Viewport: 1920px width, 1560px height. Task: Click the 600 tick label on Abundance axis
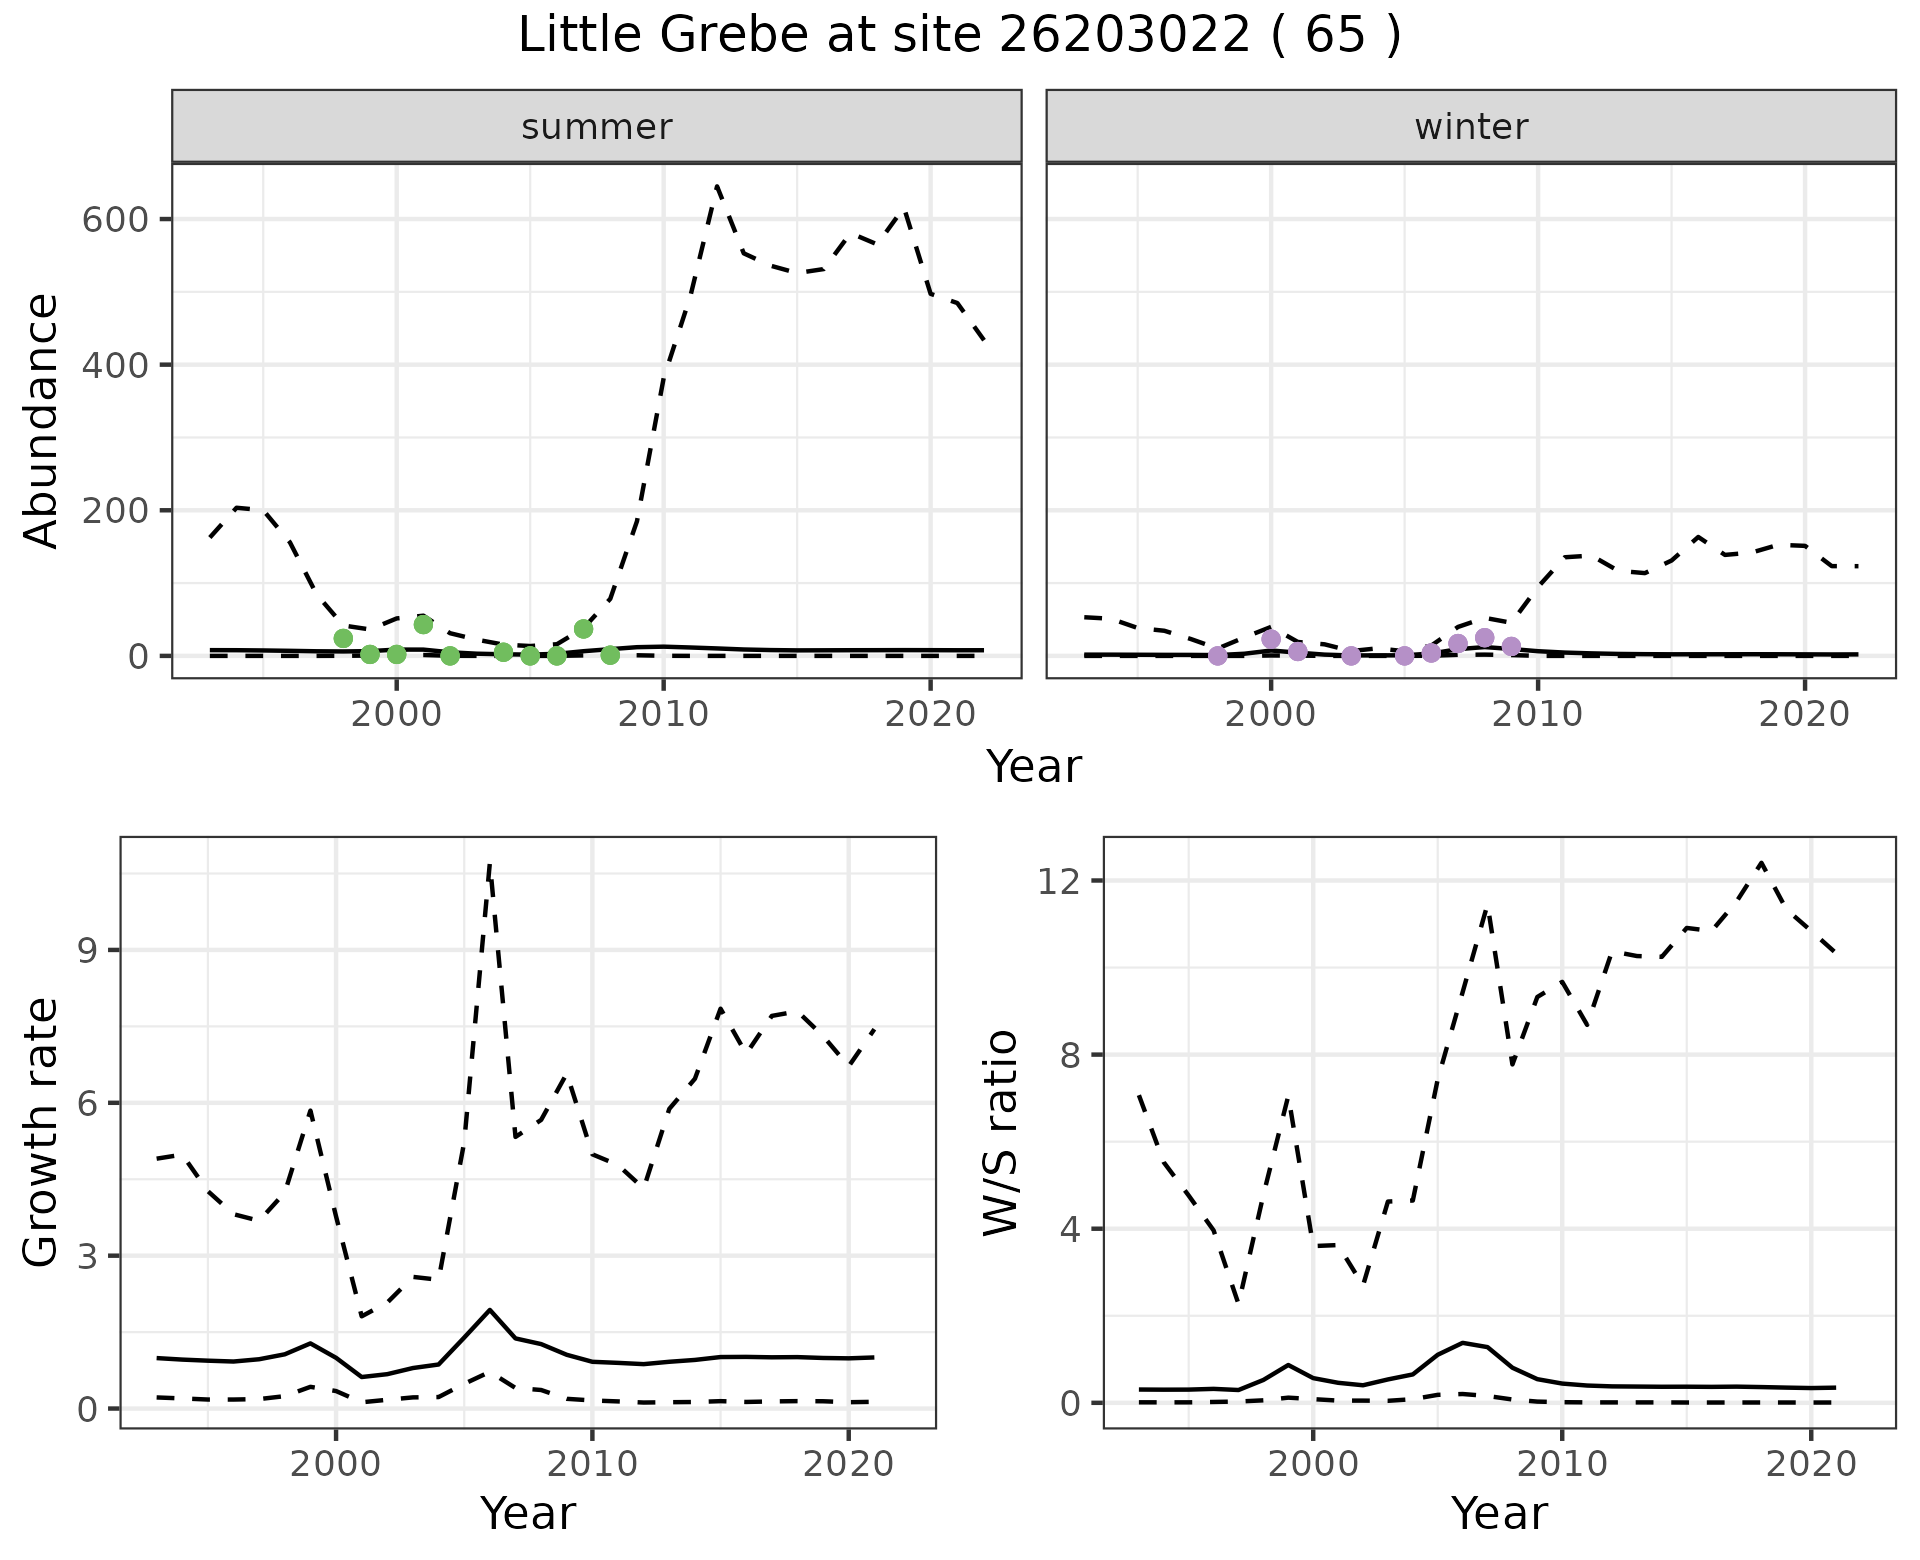coord(114,219)
